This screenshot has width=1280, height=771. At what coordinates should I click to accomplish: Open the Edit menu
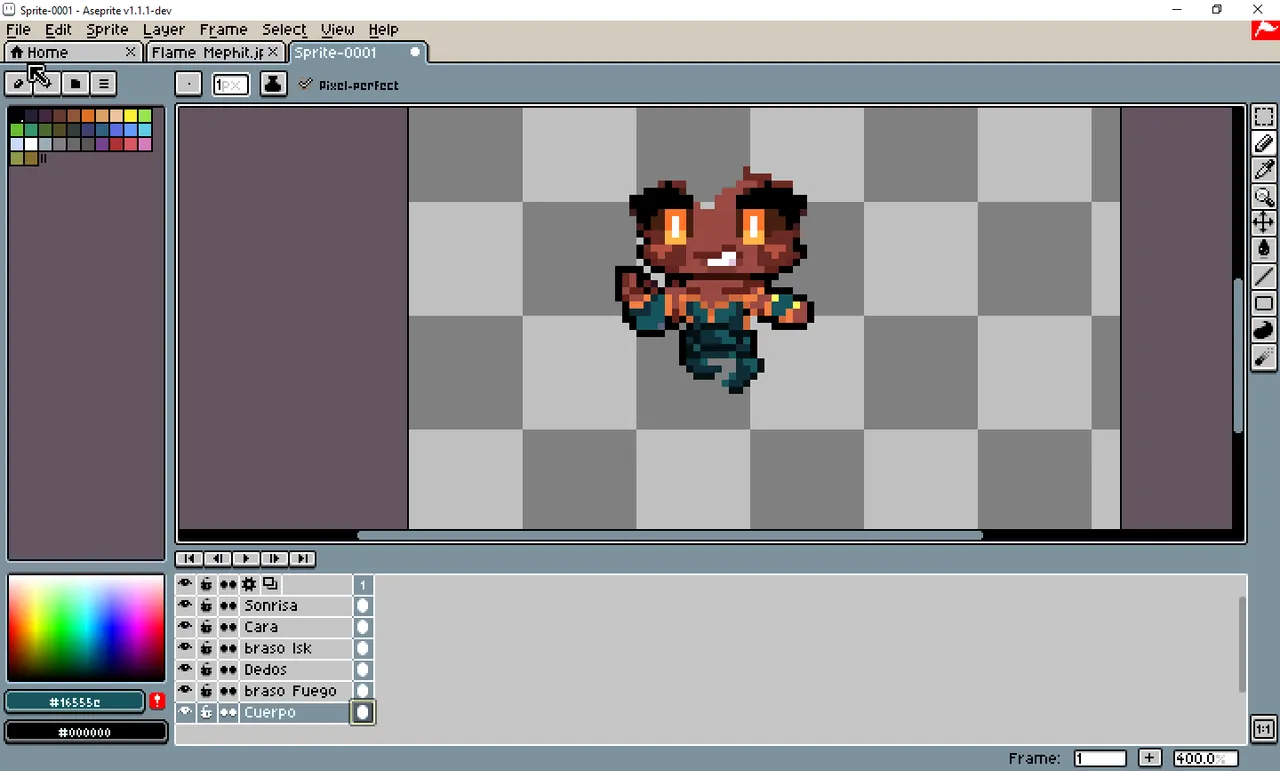58,29
